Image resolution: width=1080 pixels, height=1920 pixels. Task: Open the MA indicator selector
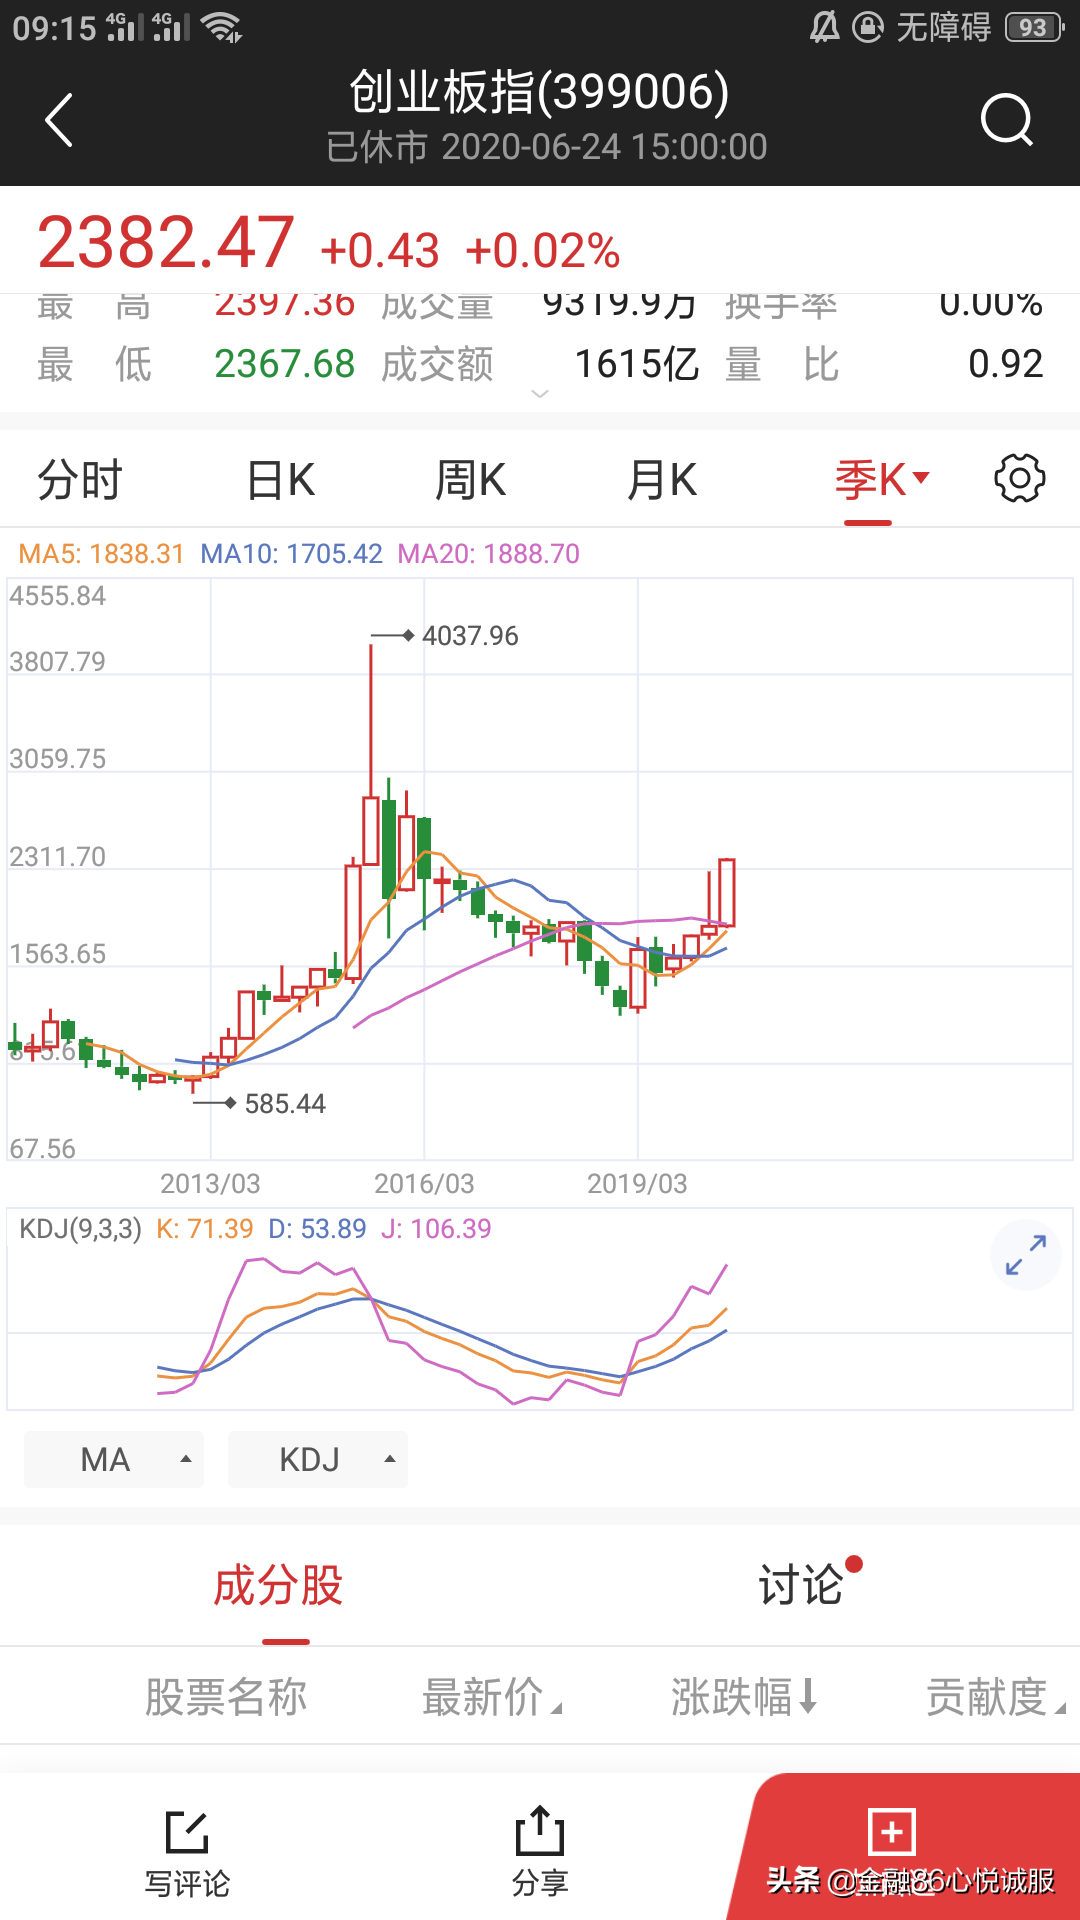pos(114,1459)
